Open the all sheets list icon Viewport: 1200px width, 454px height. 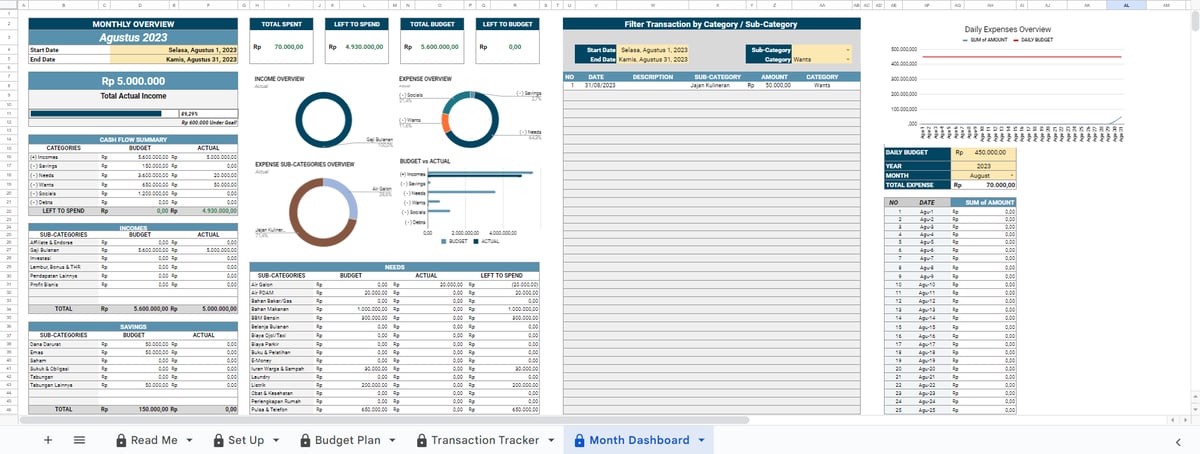80,440
